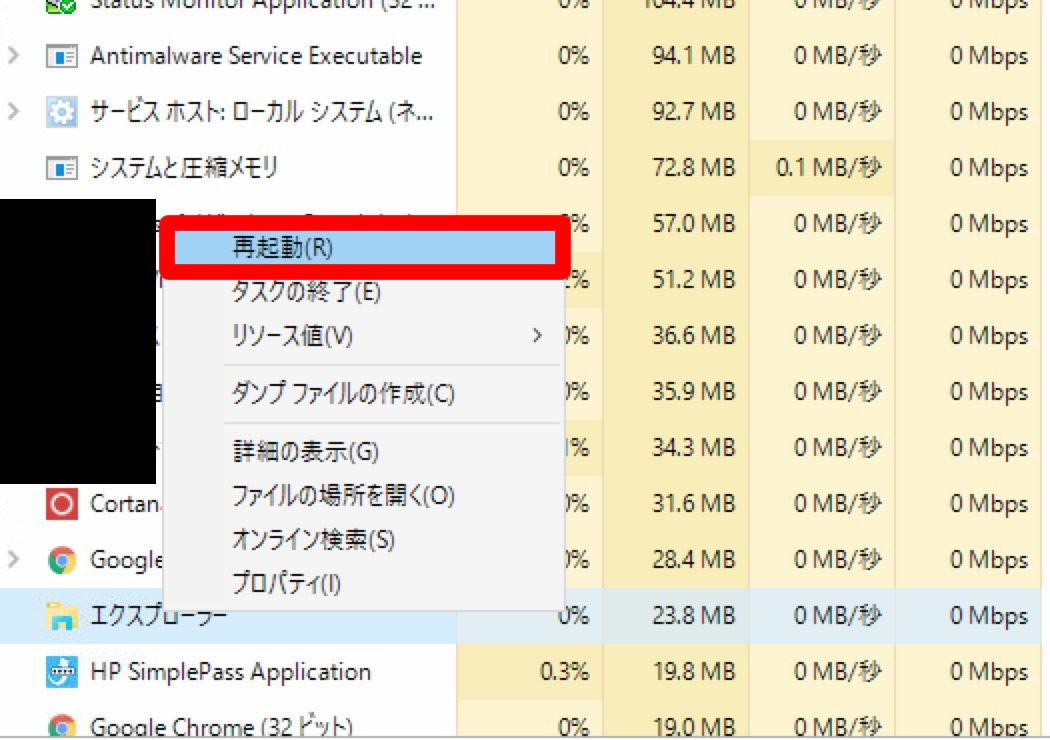This screenshot has width=1050, height=740.
Task: Select the Cortana red circle icon
Action: (62, 504)
